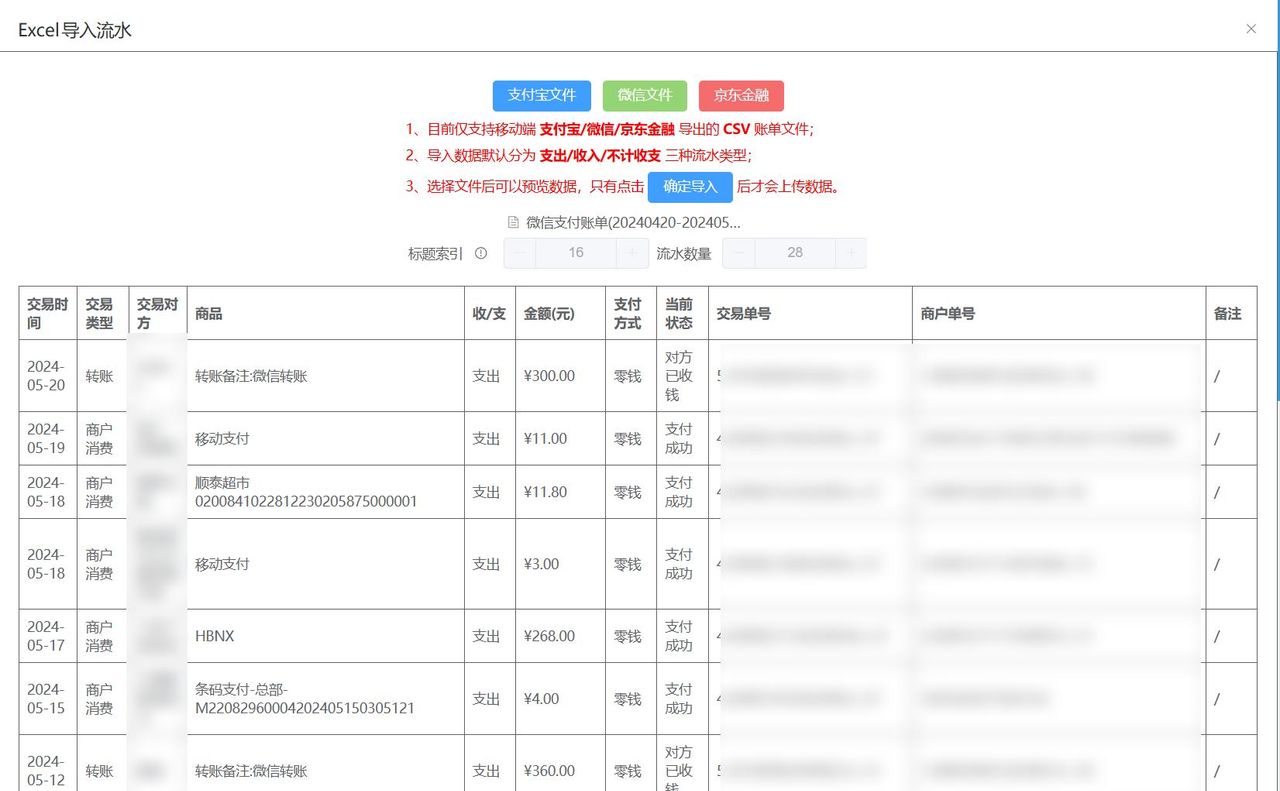Screen dimensions: 1280x791
Task: Click the 收/支 column header
Action: (490, 313)
